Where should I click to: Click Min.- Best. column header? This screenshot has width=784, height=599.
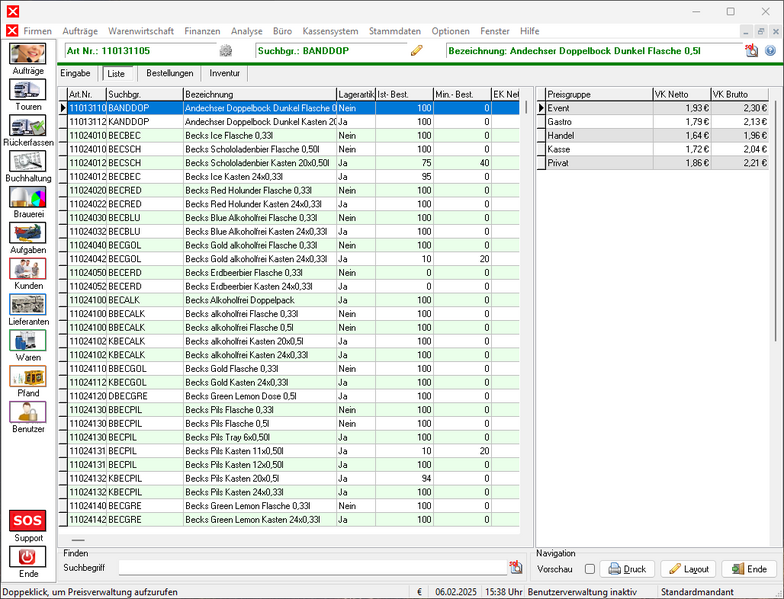(x=462, y=94)
